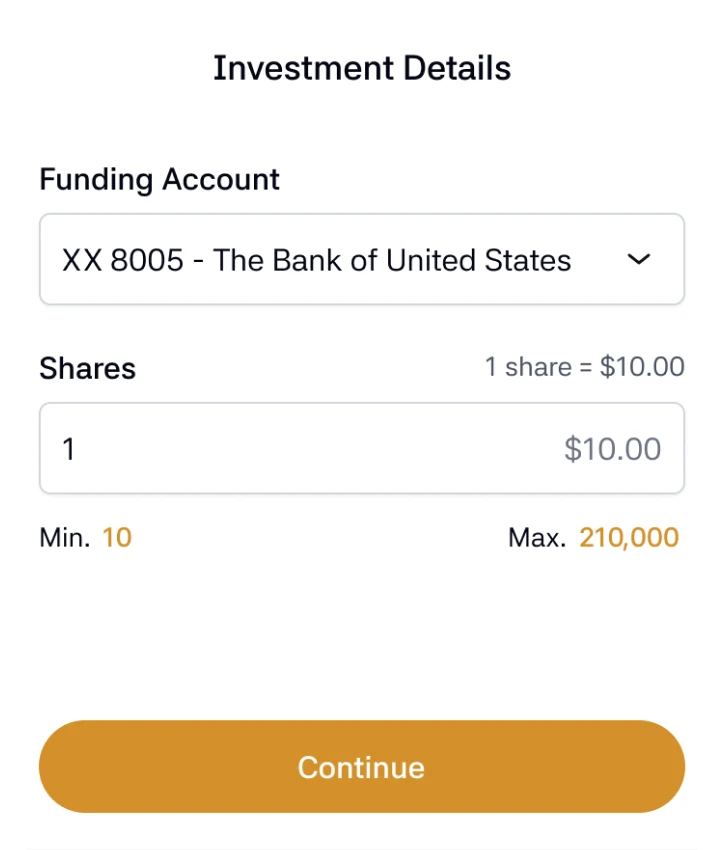This screenshot has height=850, width=724.
Task: Click the "Max." label
Action: tap(537, 538)
